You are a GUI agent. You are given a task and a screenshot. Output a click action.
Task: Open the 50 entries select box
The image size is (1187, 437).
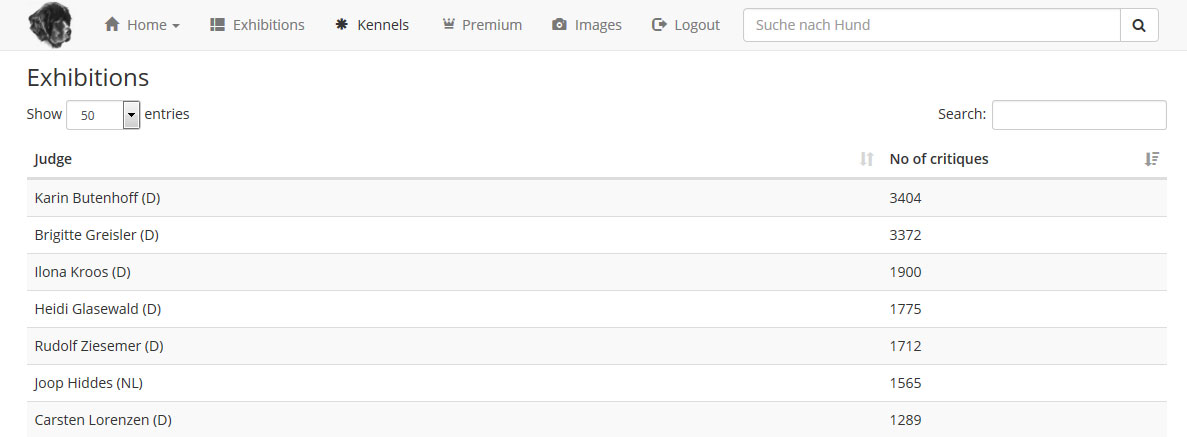coord(104,115)
